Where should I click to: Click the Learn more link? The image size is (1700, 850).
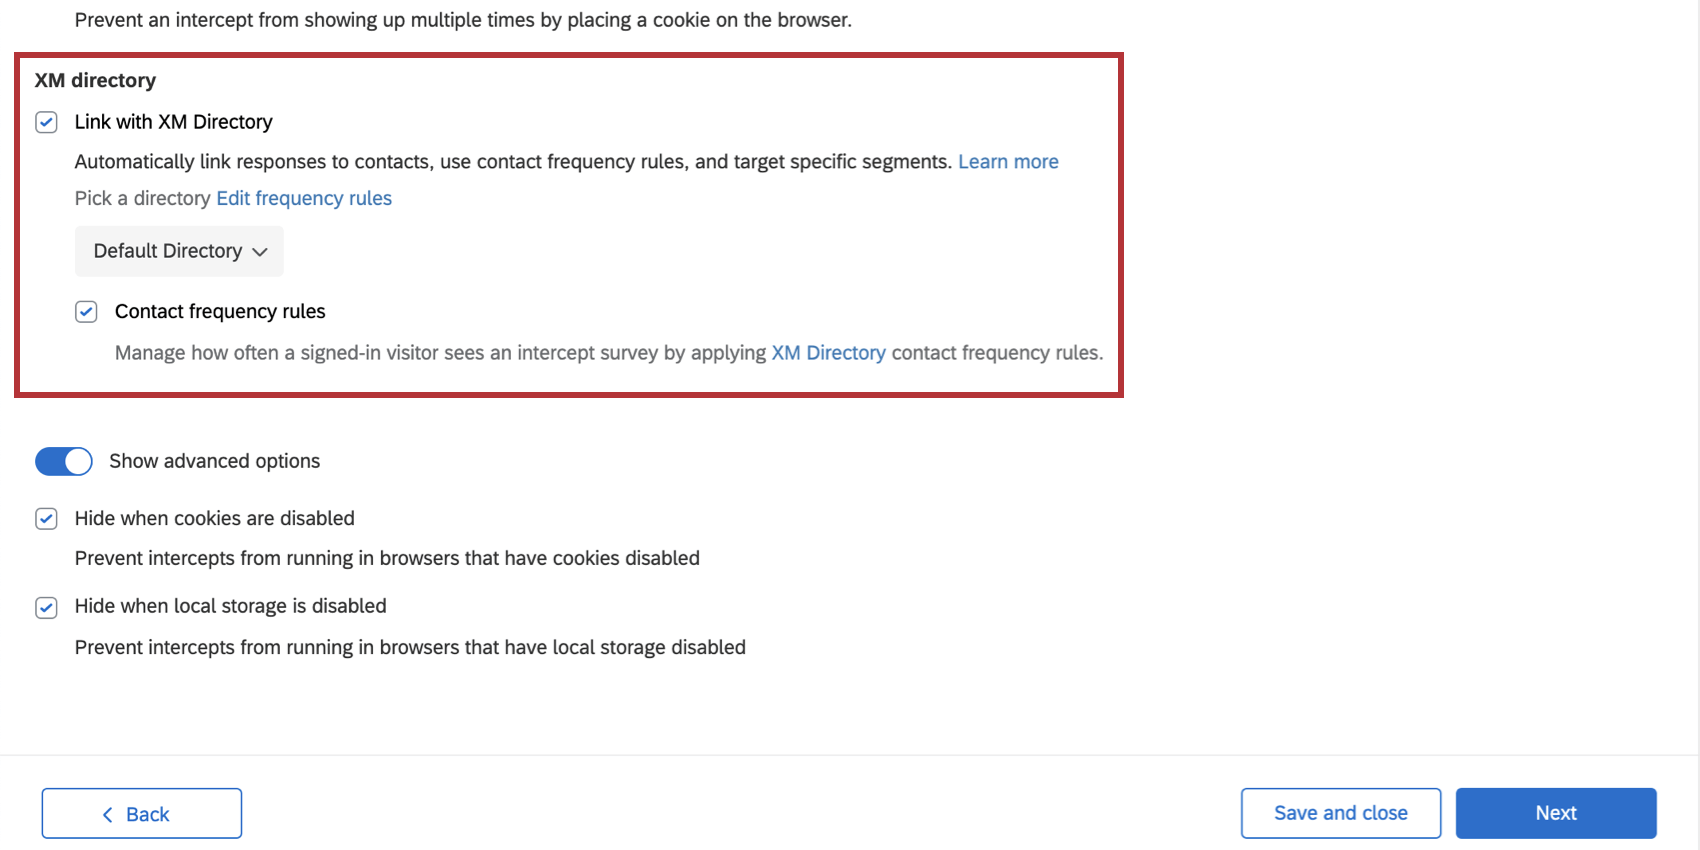click(1008, 161)
